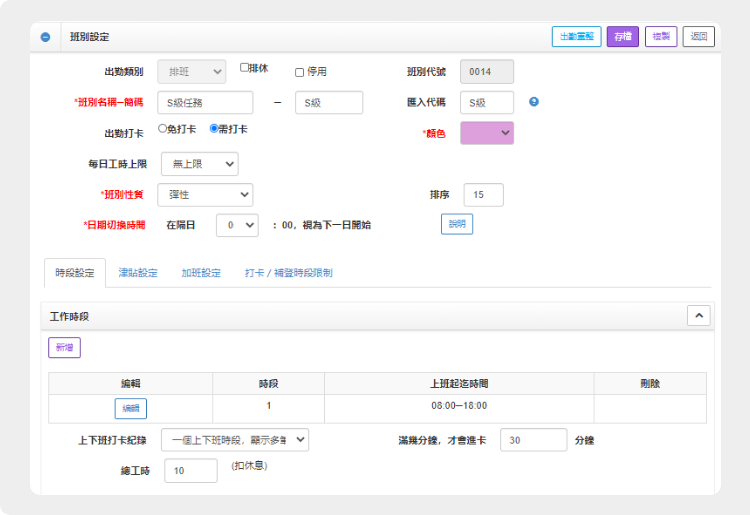Click the 滿幾分鐘 field showing 30

coord(534,440)
